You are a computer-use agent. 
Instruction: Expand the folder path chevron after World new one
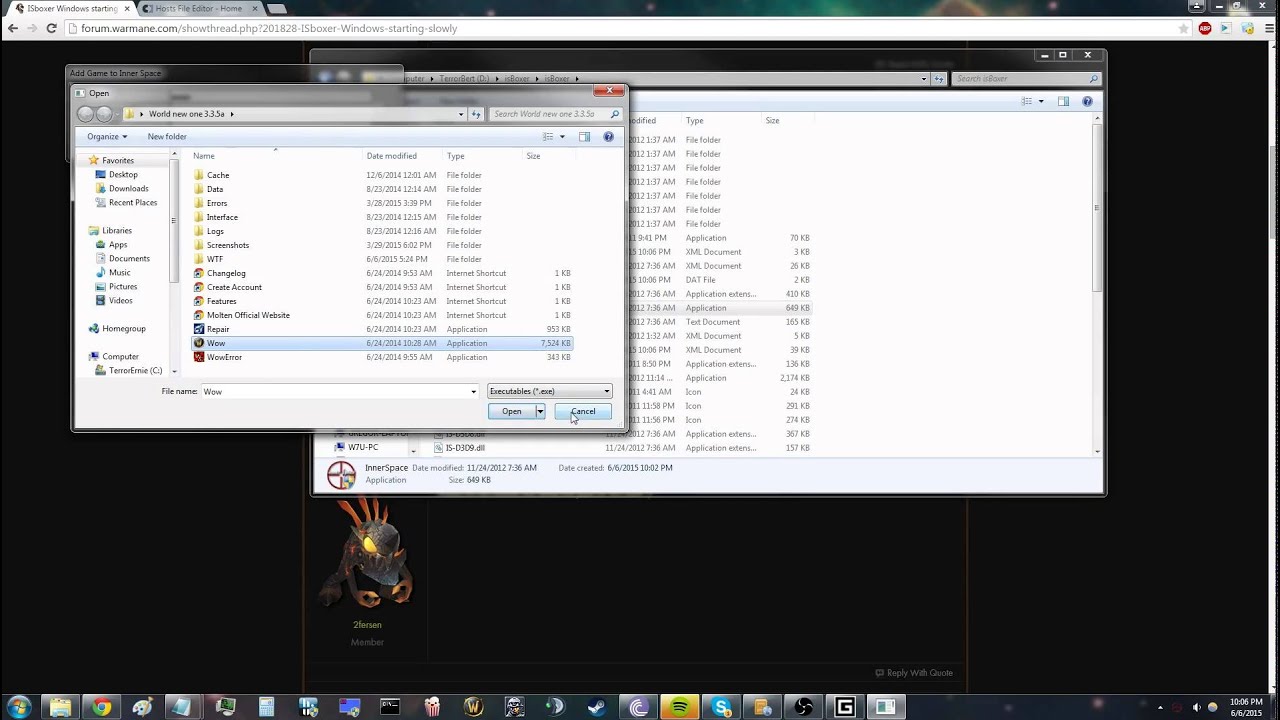[x=232, y=114]
